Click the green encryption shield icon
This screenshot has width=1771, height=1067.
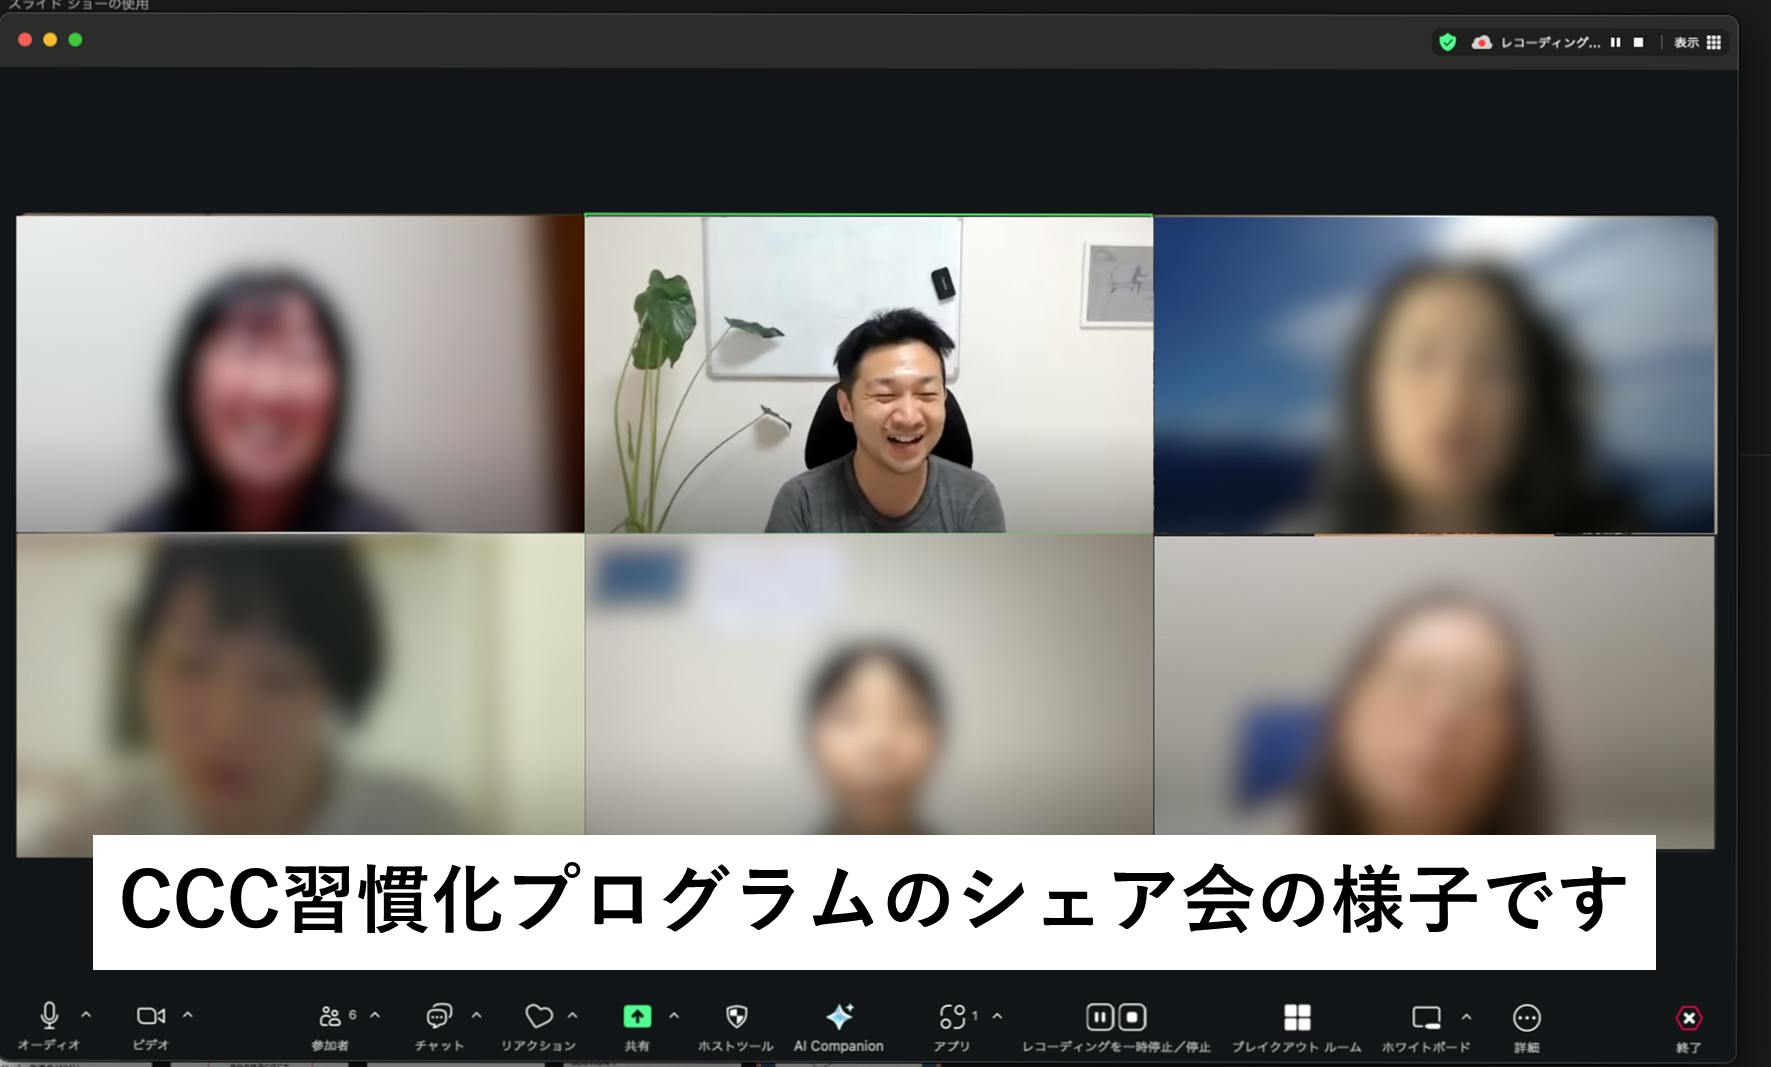(1447, 42)
